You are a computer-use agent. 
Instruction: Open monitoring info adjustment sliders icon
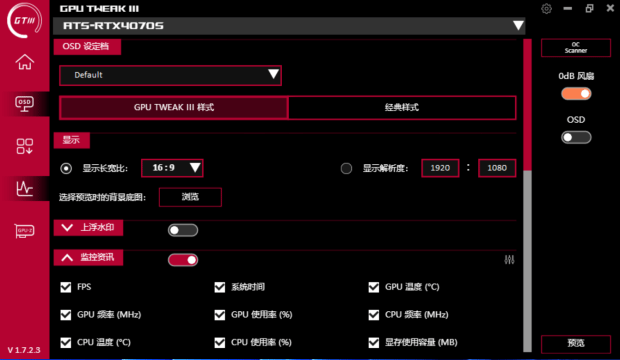tap(509, 260)
